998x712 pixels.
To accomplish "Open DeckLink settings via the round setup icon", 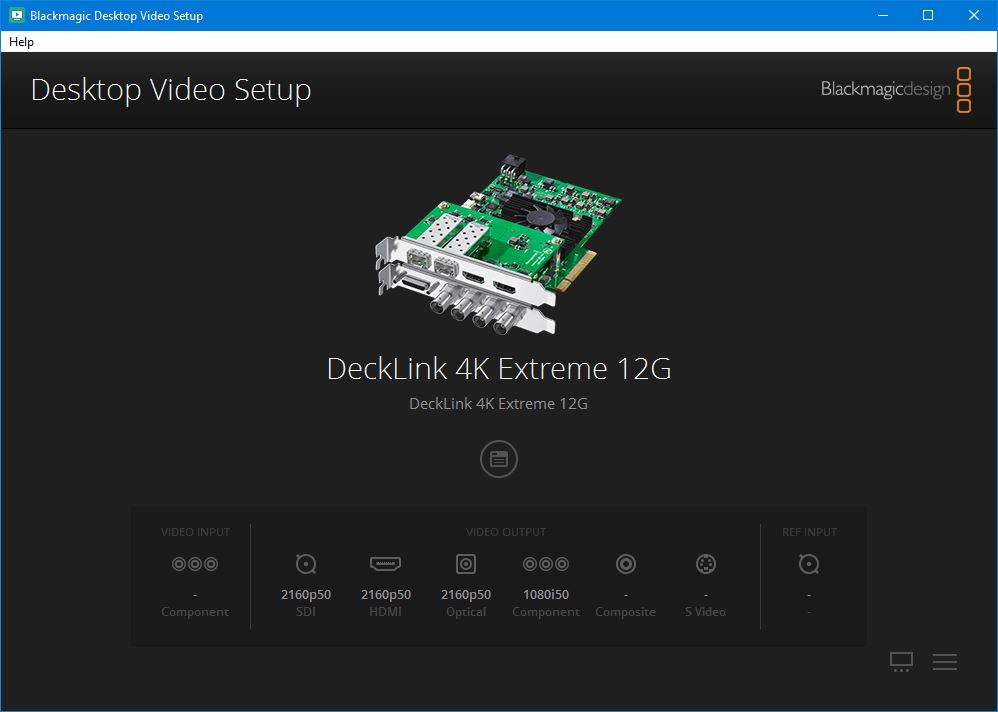I will 498,459.
